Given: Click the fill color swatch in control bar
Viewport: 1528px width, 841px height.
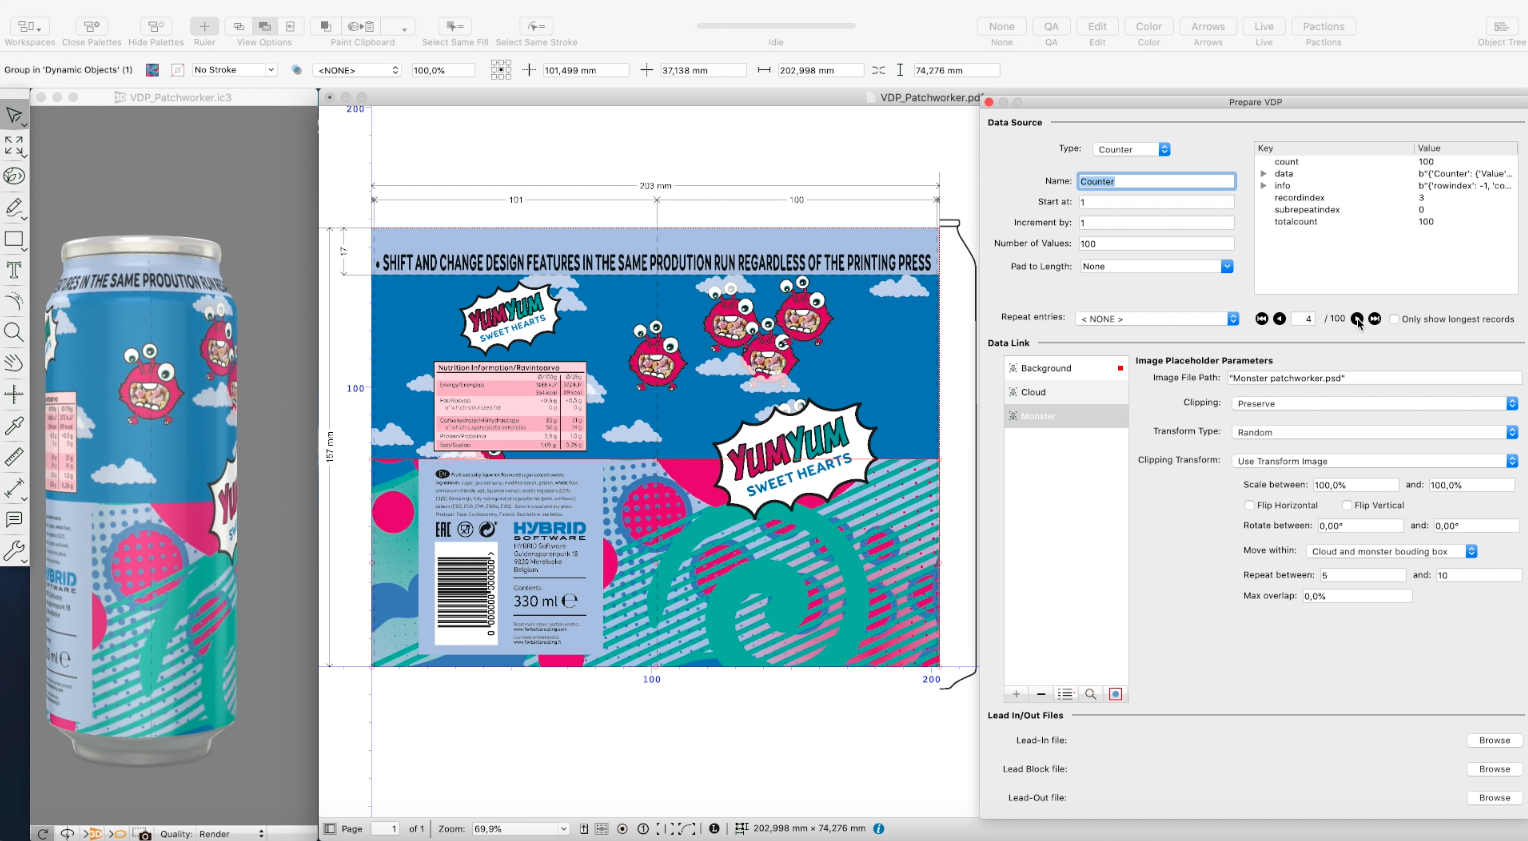Looking at the screenshot, I should (x=153, y=70).
